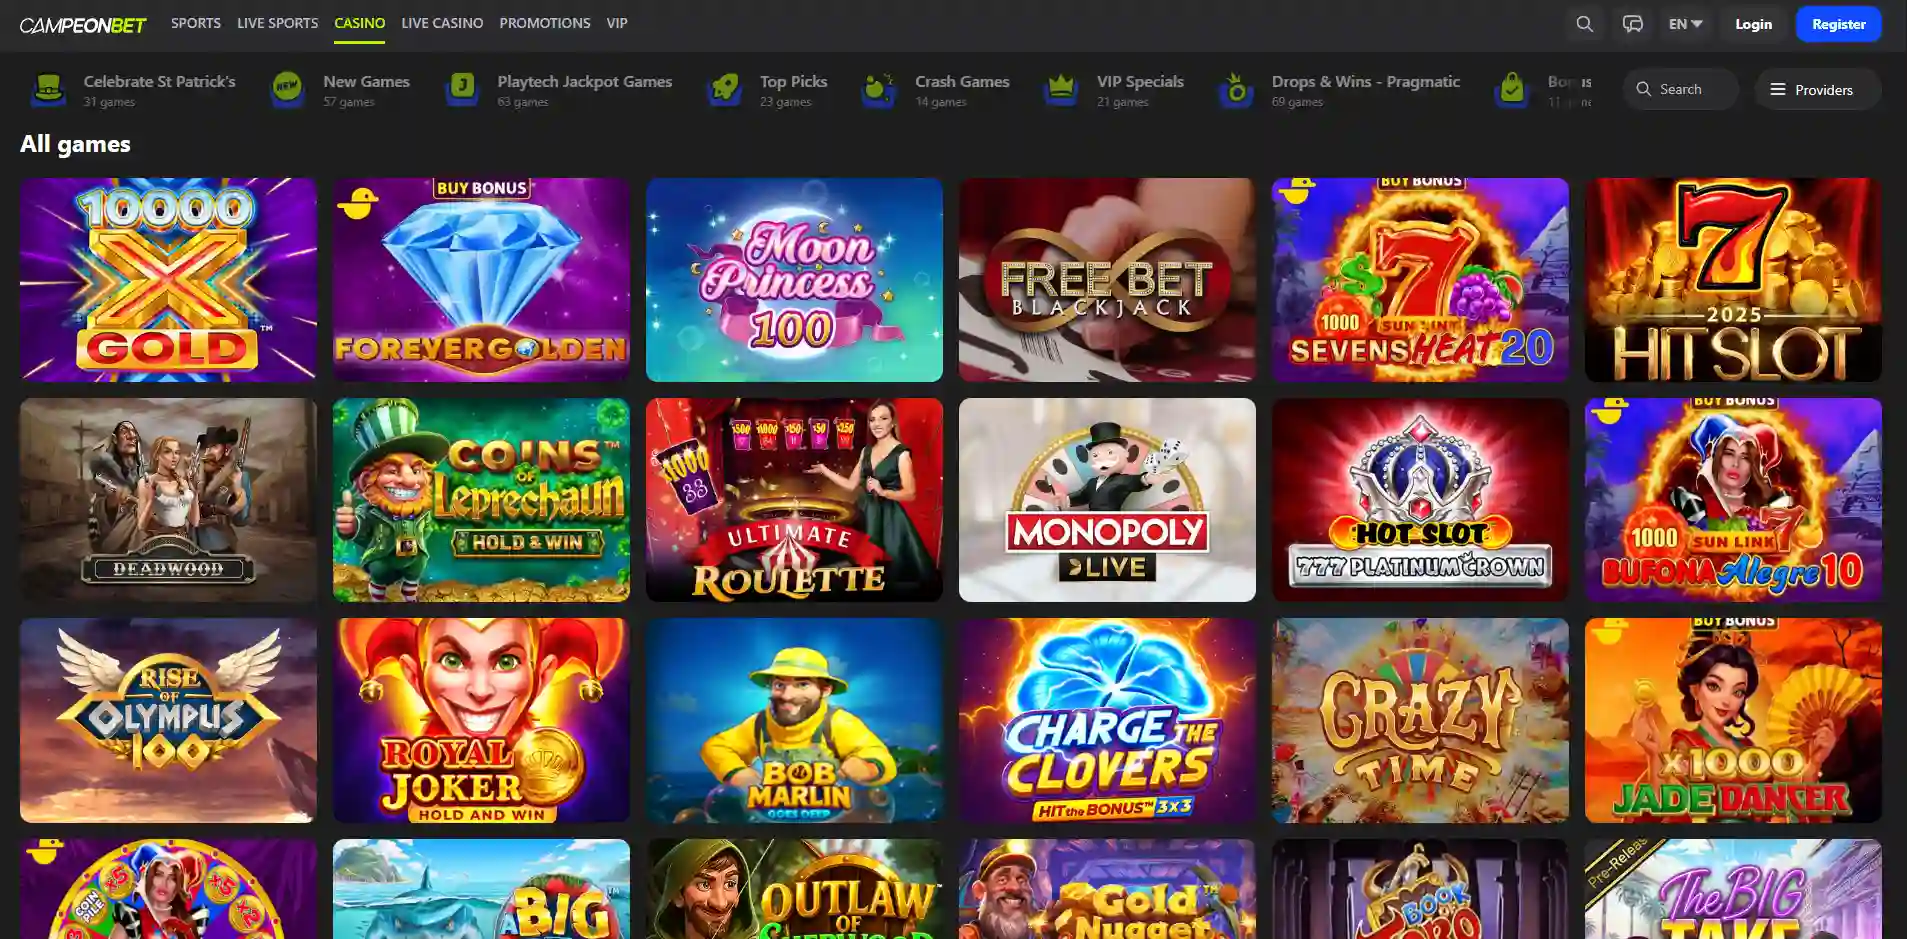Open the Top Picks category icon
Viewport: 1907px width, 939px height.
724,90
